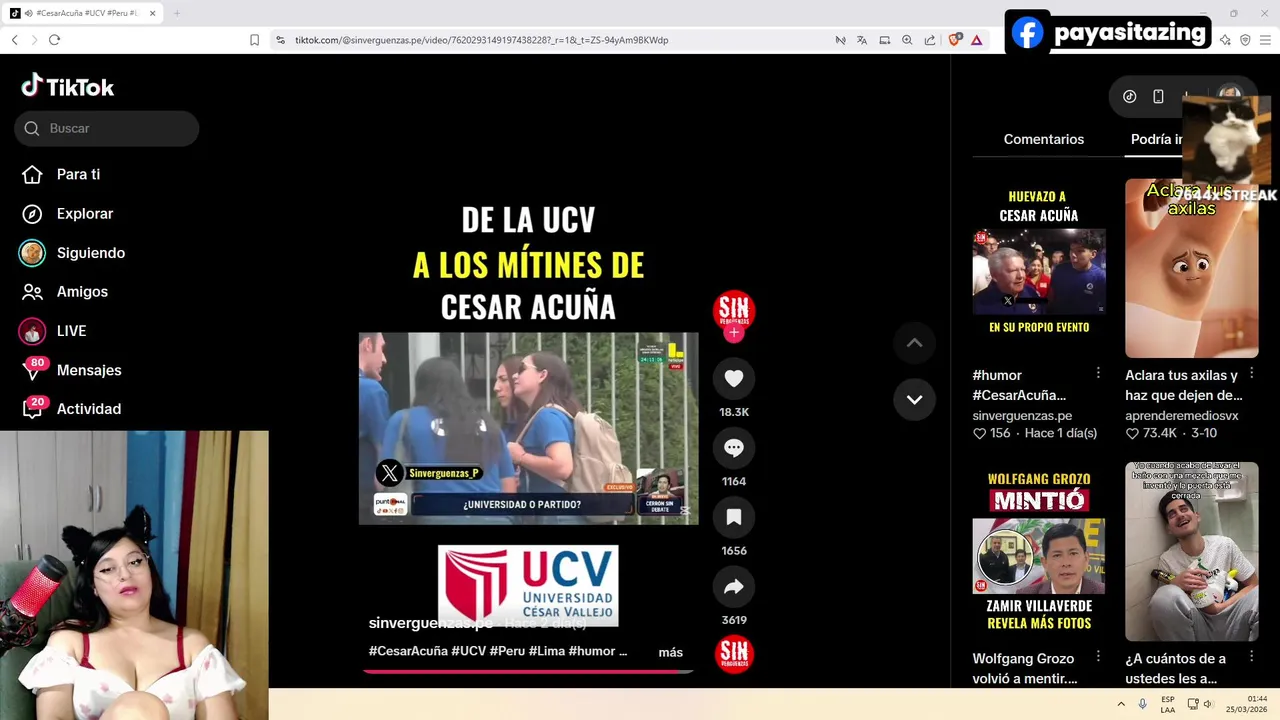The image size is (1280, 720).
Task: Like the axilas video showing 73.4K likes
Action: (1132, 434)
